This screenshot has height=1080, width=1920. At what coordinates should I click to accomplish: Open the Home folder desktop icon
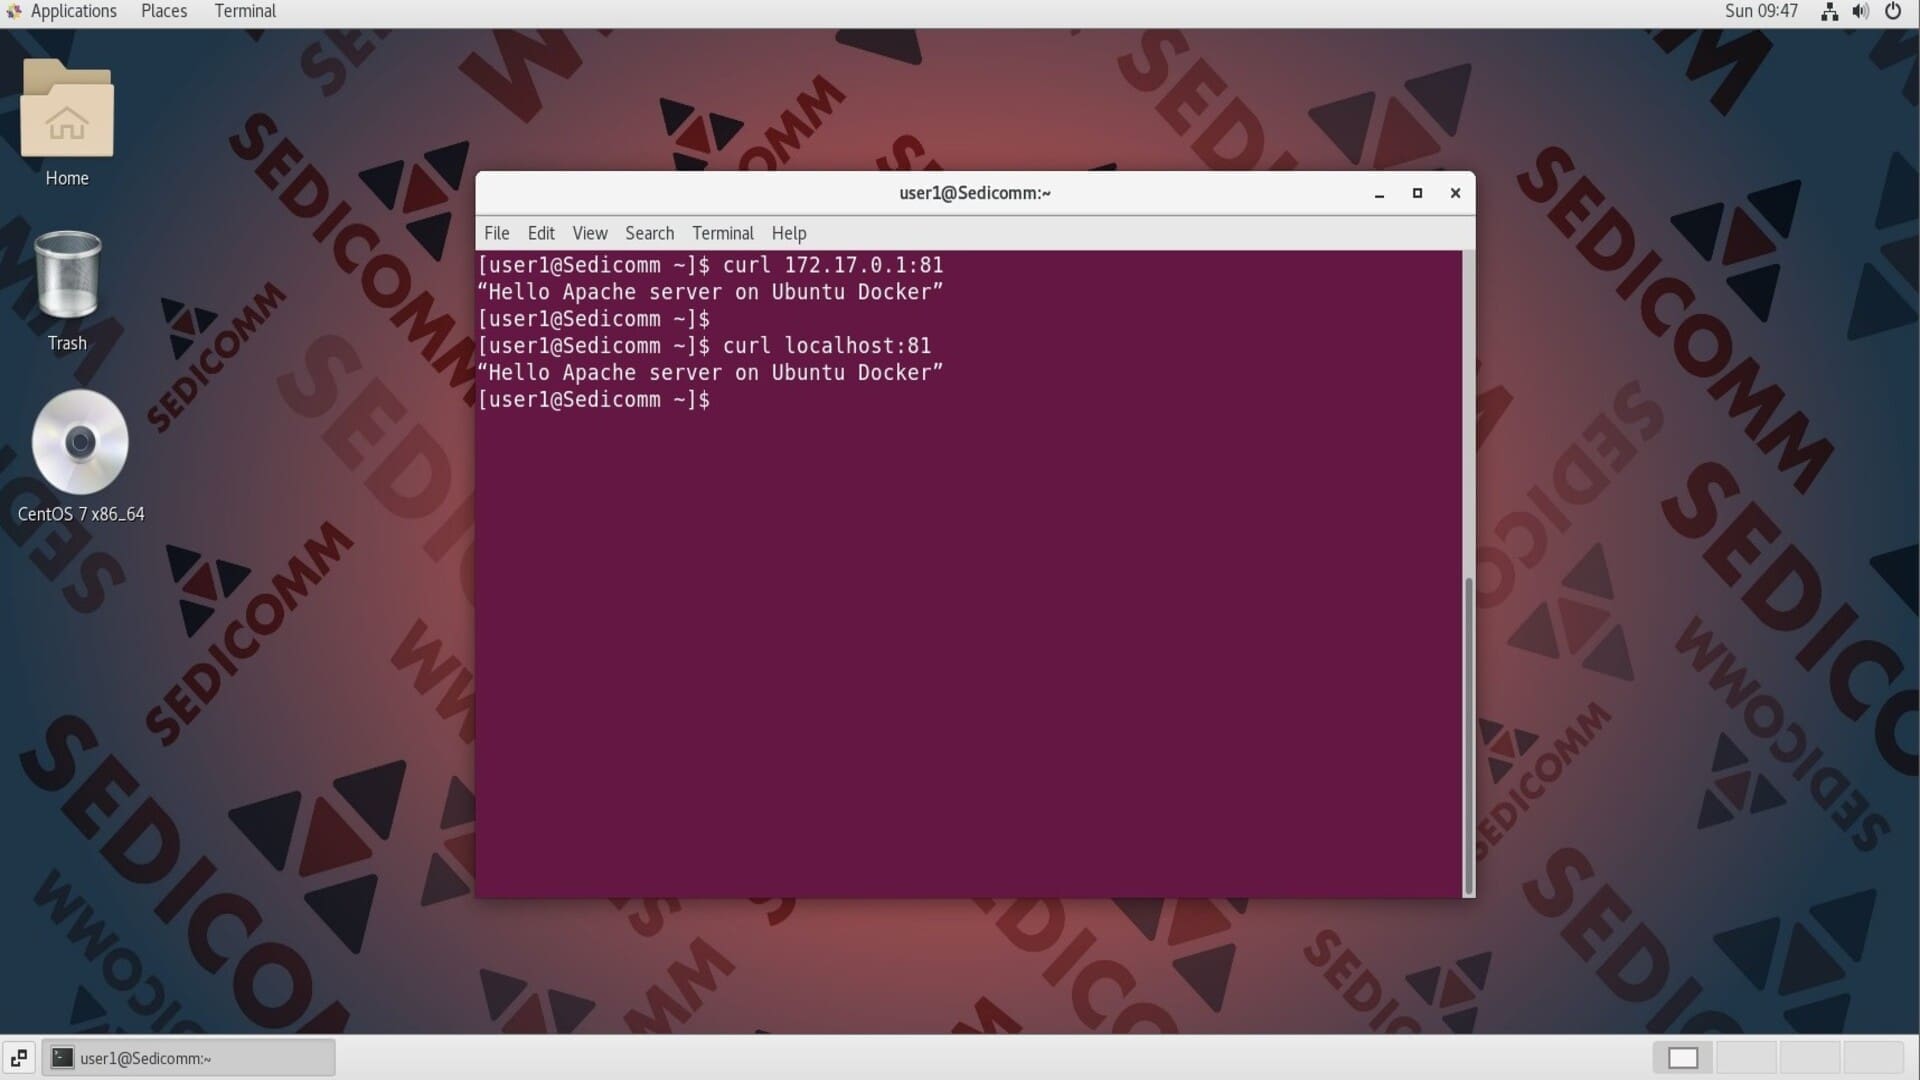[67, 110]
